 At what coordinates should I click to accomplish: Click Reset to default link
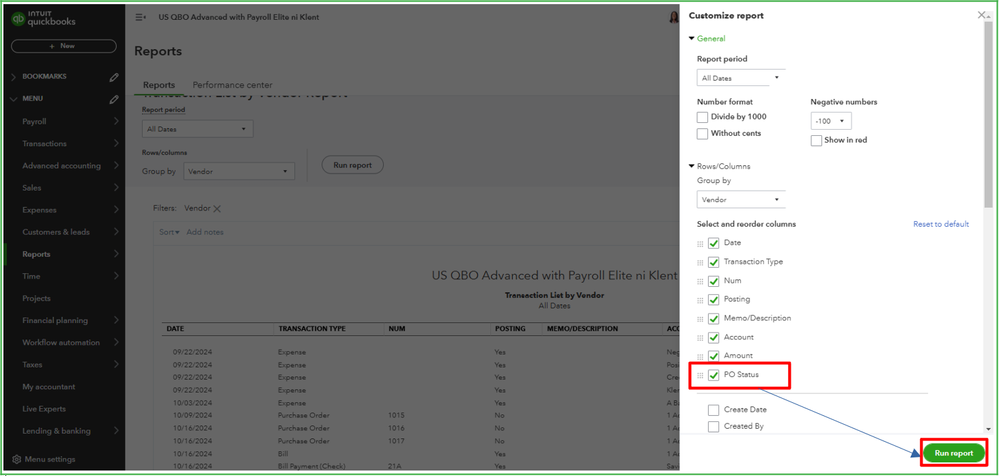(x=941, y=224)
